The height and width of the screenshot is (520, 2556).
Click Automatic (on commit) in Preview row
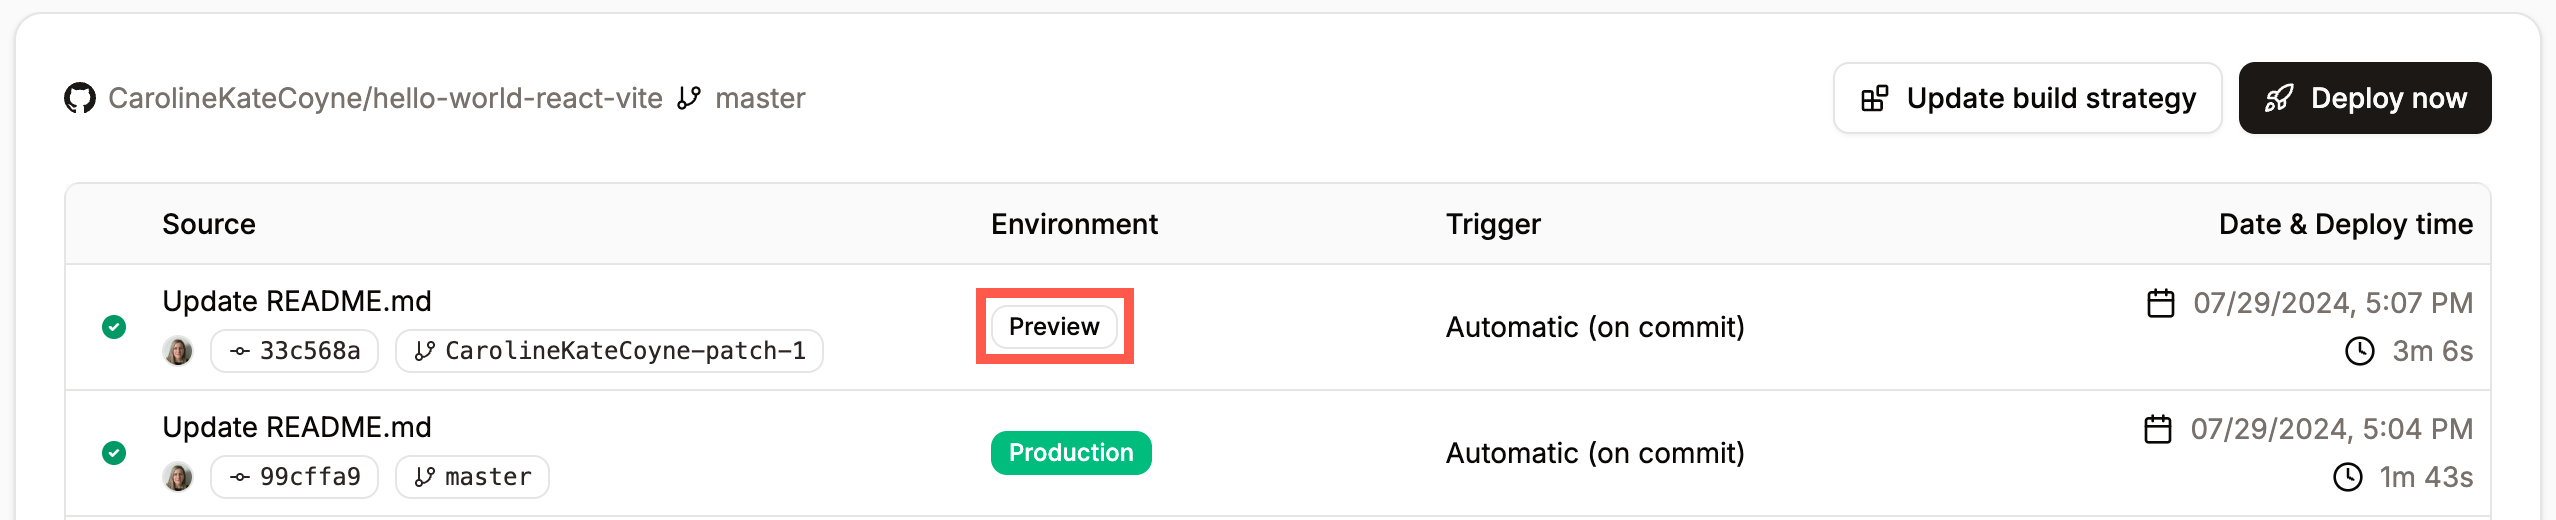[x=1595, y=327]
